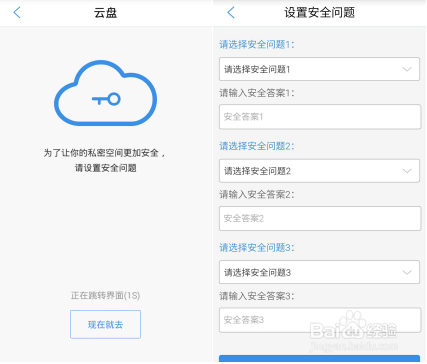Click the 请输入安全答案2: label
427x364 pixels.
point(257,194)
